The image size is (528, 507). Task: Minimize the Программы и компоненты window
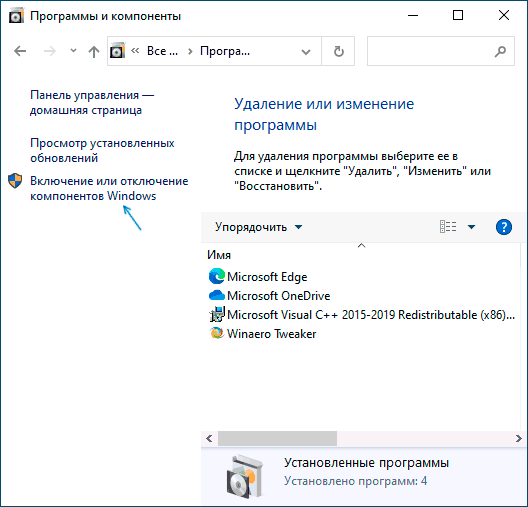(x=413, y=15)
